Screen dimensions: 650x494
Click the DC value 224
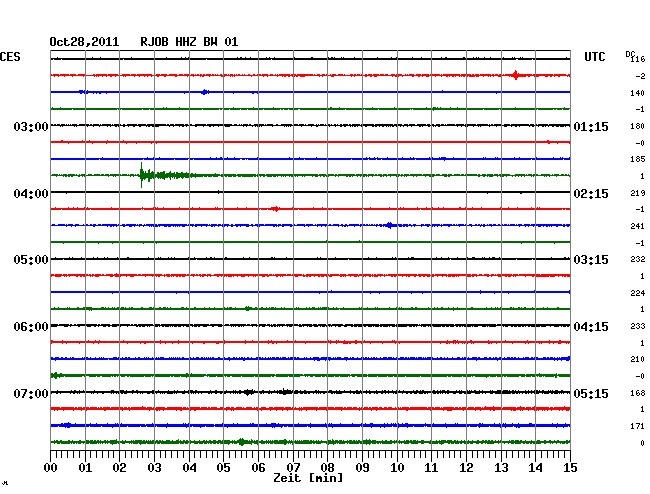tap(637, 293)
